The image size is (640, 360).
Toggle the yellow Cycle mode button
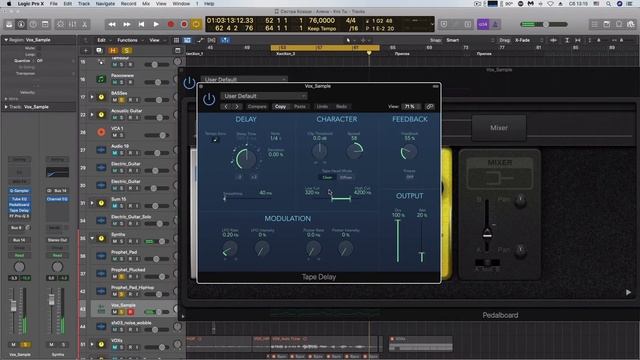click(x=196, y=24)
